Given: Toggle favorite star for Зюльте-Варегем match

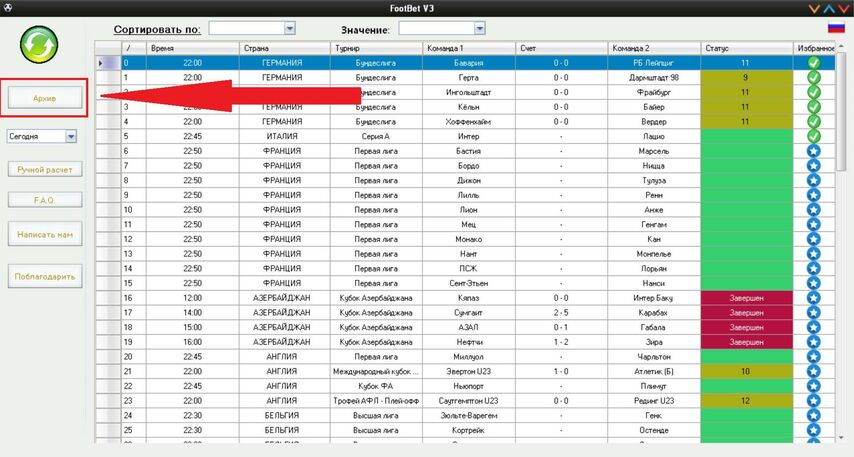Looking at the screenshot, I should coord(814,416).
